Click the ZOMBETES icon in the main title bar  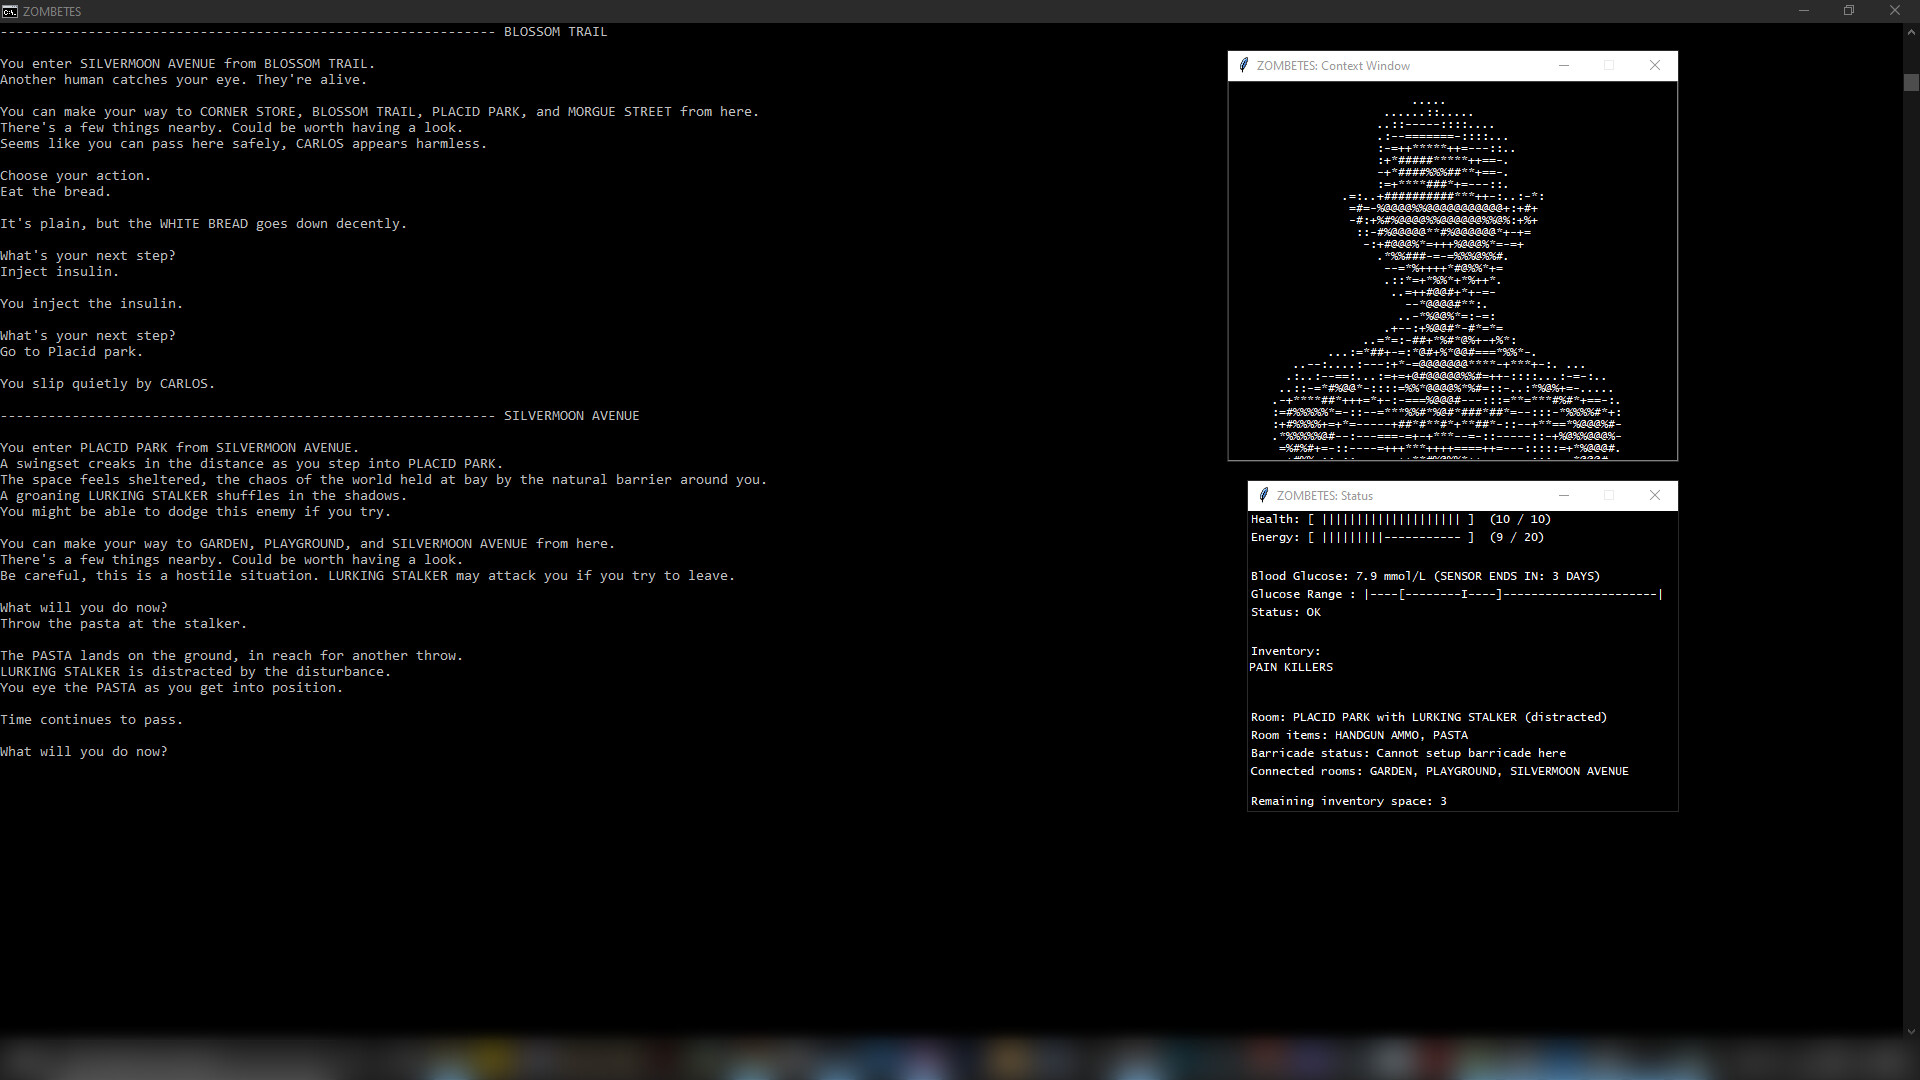pos(10,11)
